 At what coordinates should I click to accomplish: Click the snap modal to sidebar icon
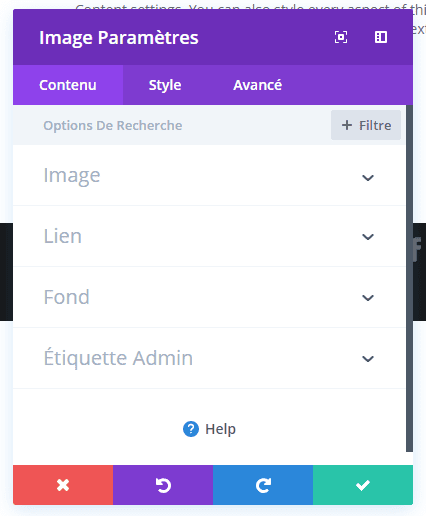click(x=381, y=37)
